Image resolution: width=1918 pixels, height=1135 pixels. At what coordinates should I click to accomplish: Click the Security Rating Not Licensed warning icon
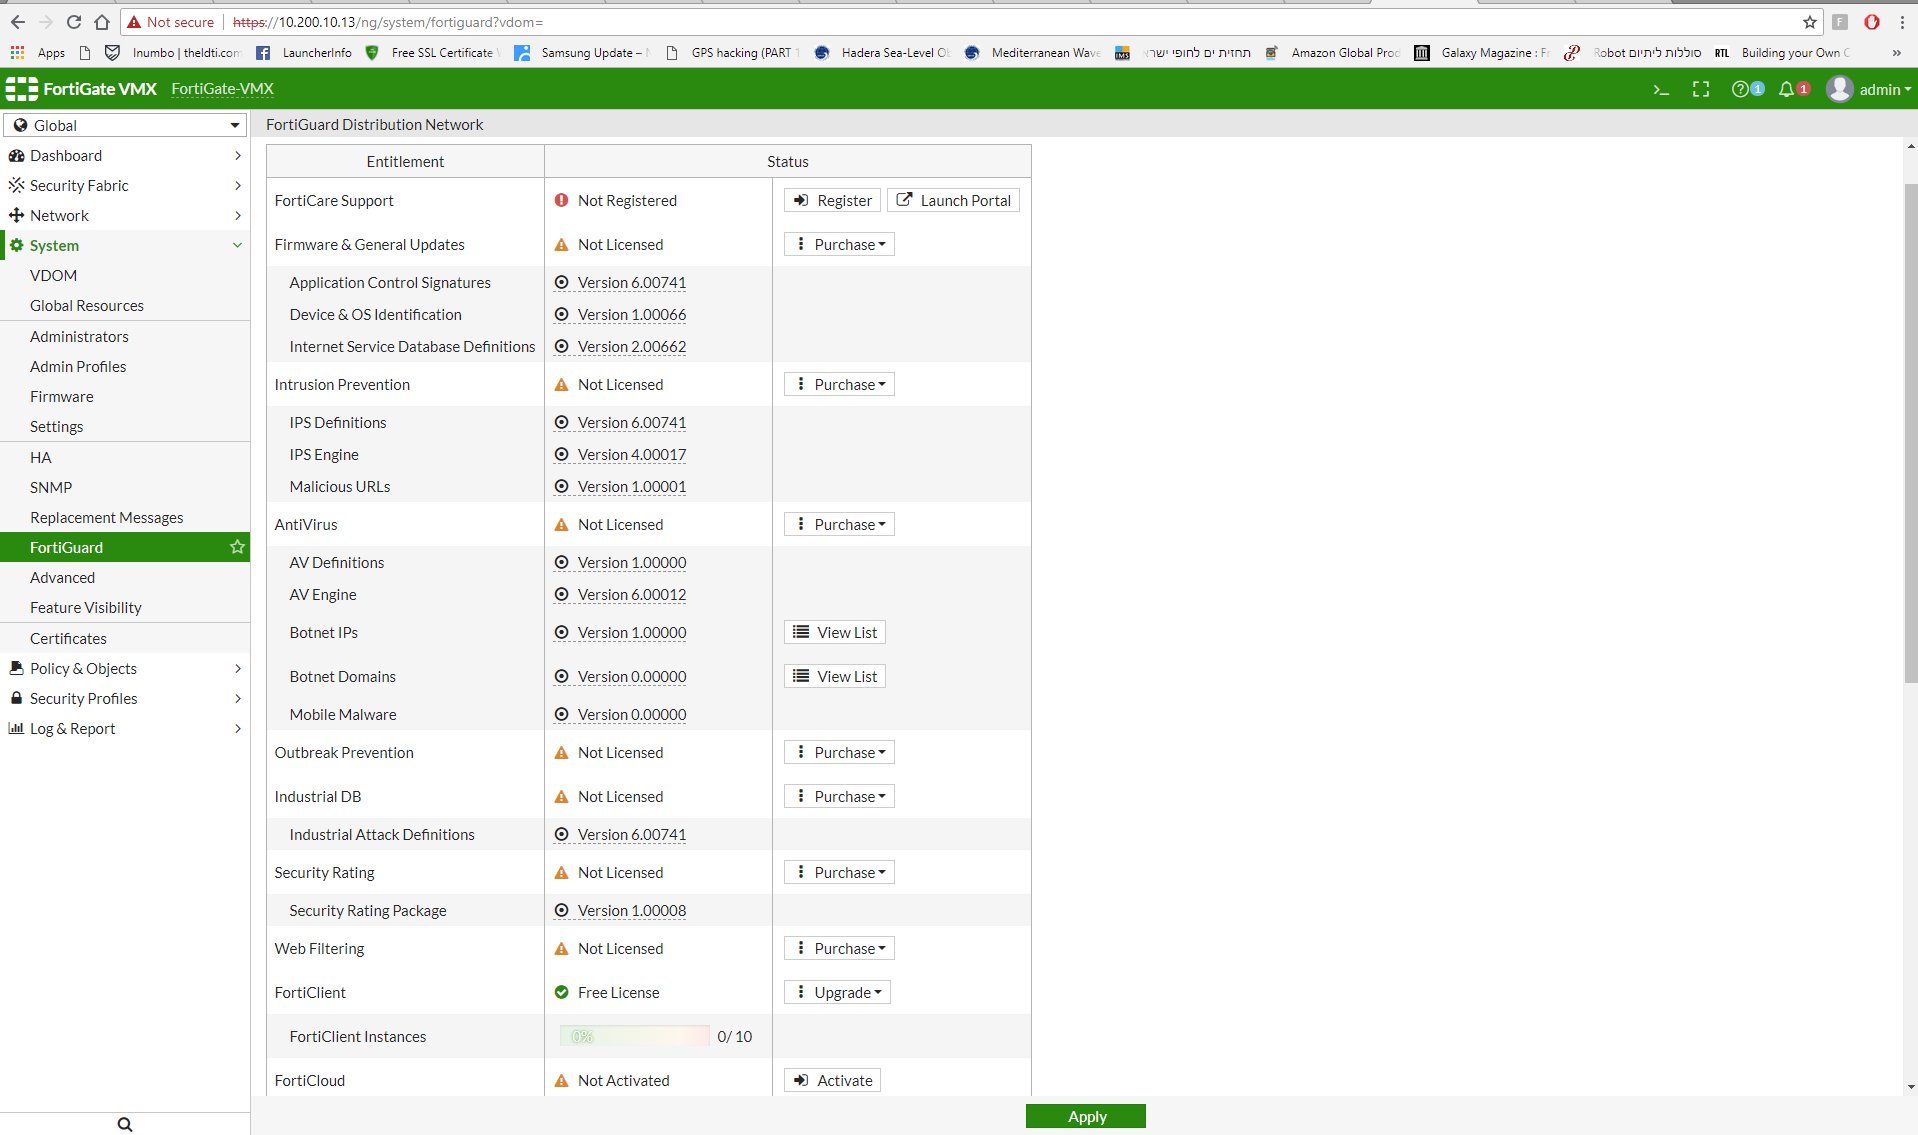(x=561, y=872)
